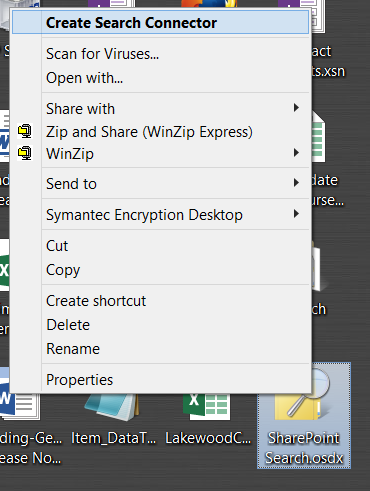This screenshot has height=491, width=370.
Task: Click WinZip icon beside WinZip entry
Action: 25,153
